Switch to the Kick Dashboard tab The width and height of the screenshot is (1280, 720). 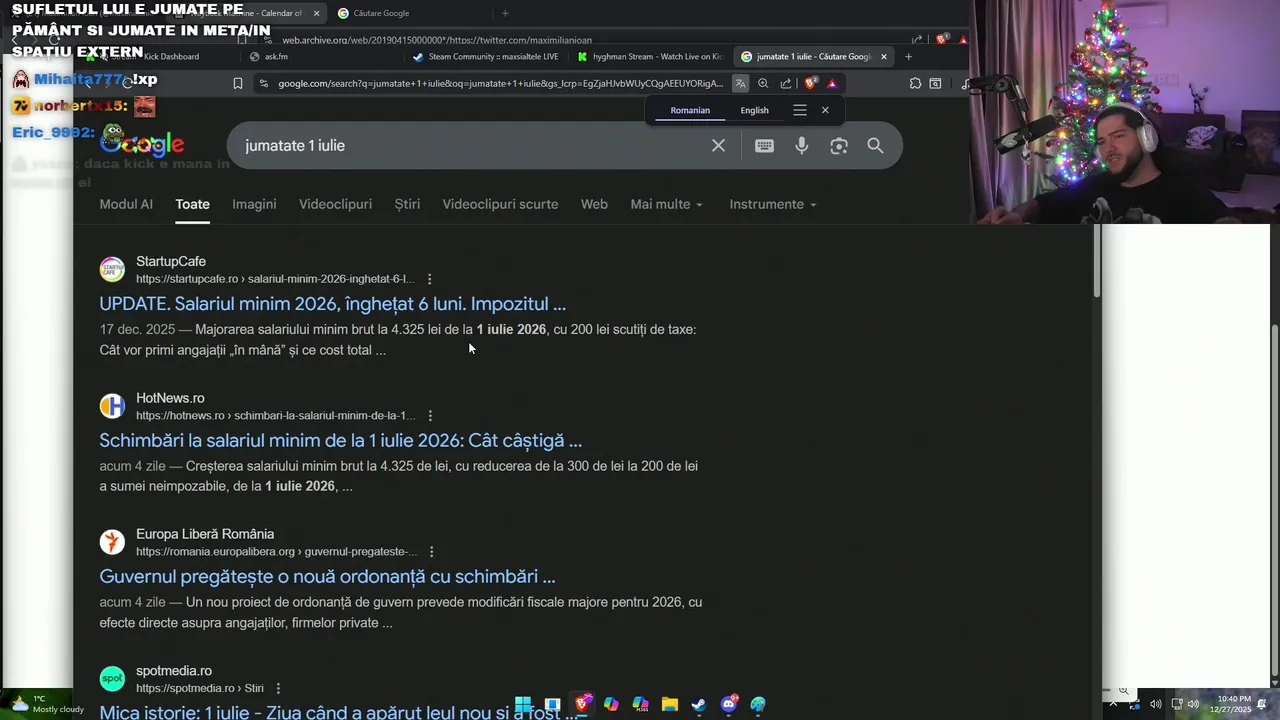point(160,57)
